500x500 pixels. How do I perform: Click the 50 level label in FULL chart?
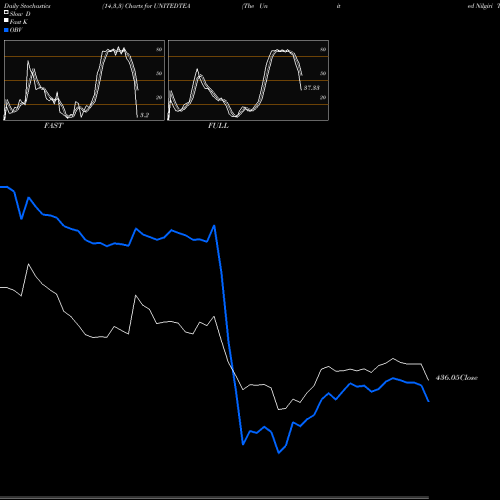[x=323, y=73]
